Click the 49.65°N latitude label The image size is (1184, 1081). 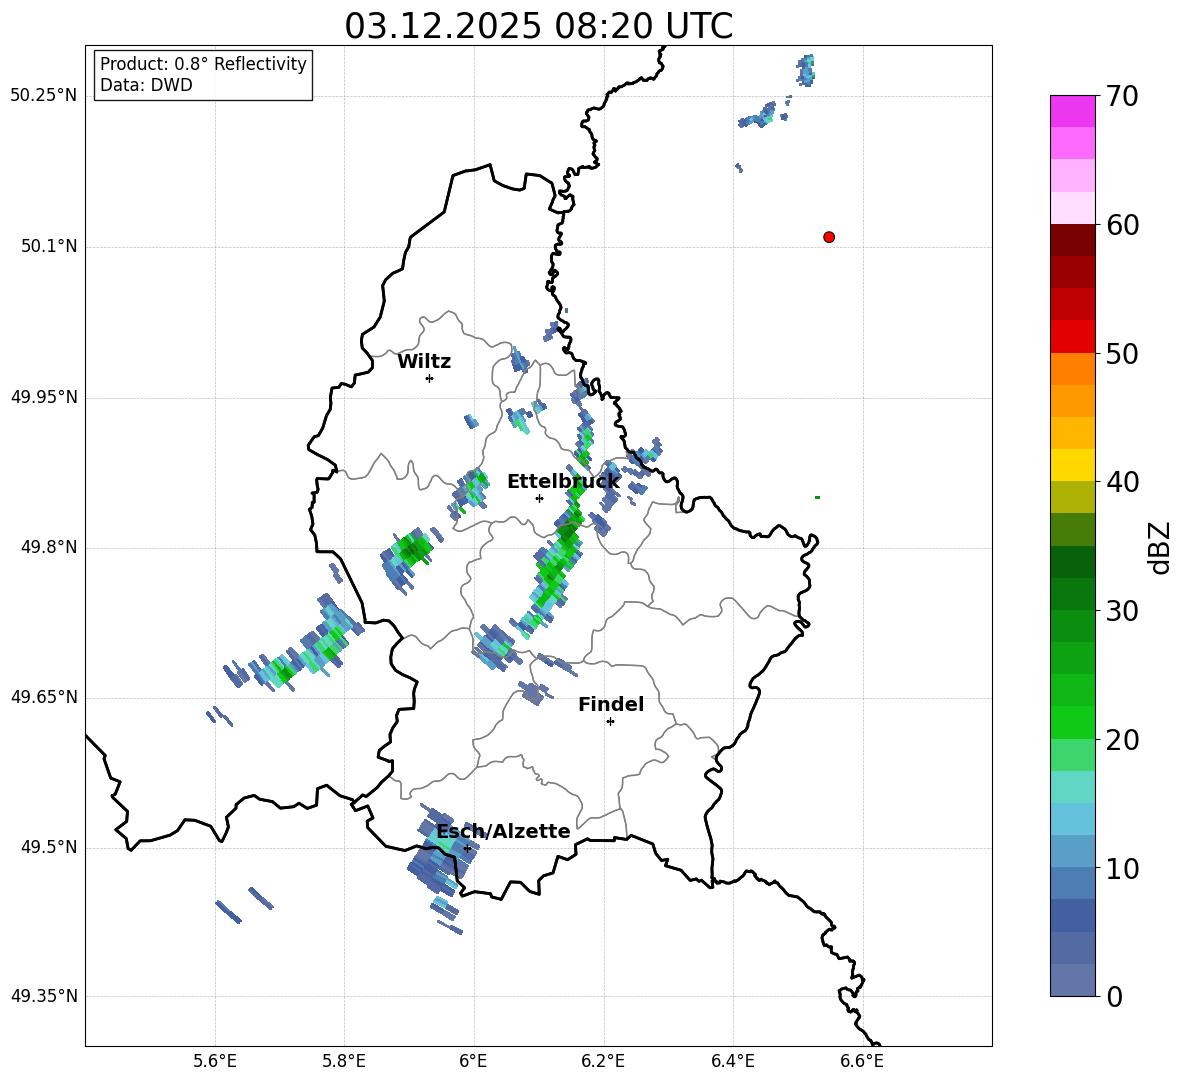44,696
